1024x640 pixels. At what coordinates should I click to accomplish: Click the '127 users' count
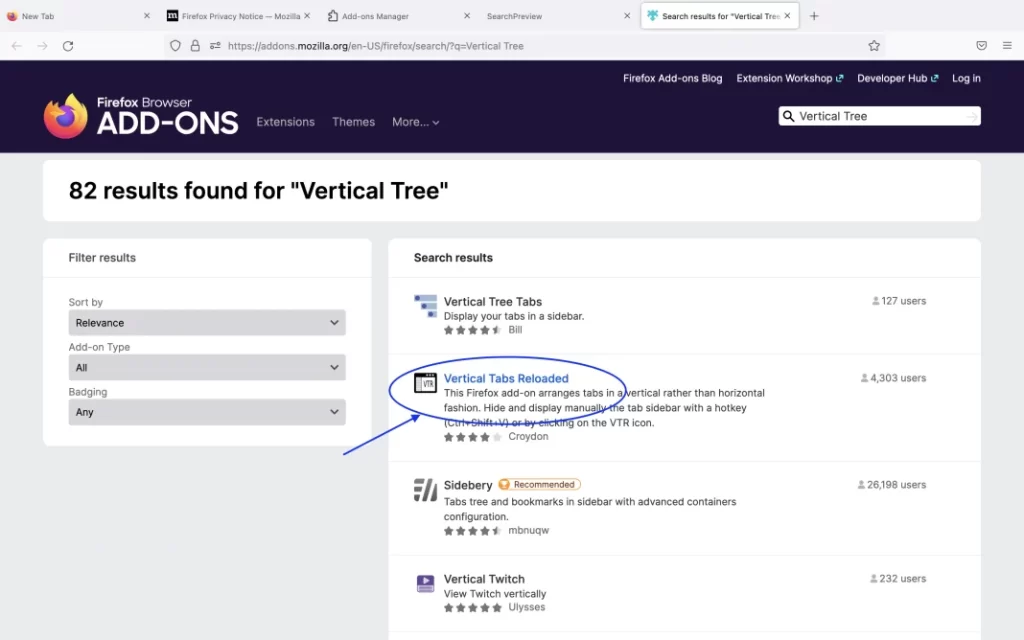[x=899, y=301]
